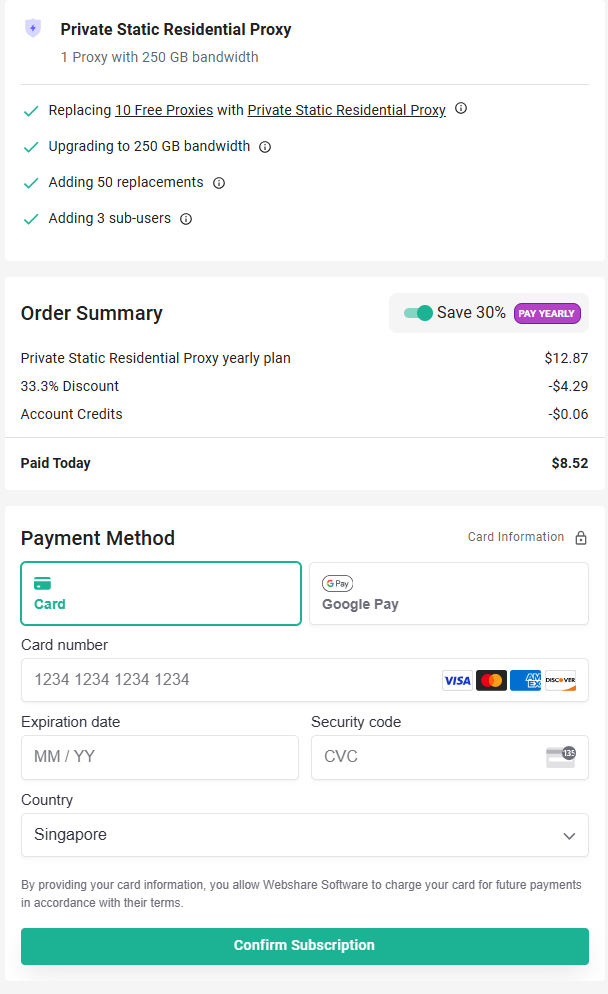Toggle the Save 30% yearly billing switch
608x994 pixels.
pyautogui.click(x=418, y=313)
